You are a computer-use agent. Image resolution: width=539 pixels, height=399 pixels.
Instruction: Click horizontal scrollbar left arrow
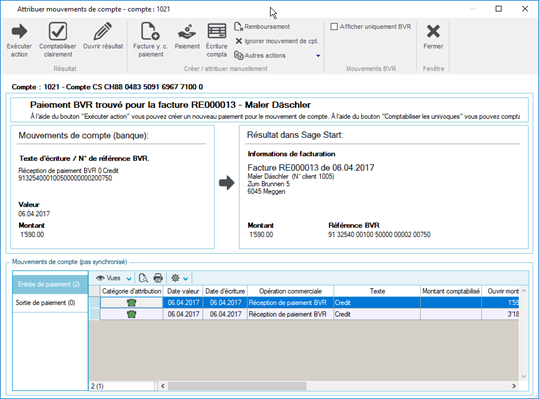click(163, 386)
